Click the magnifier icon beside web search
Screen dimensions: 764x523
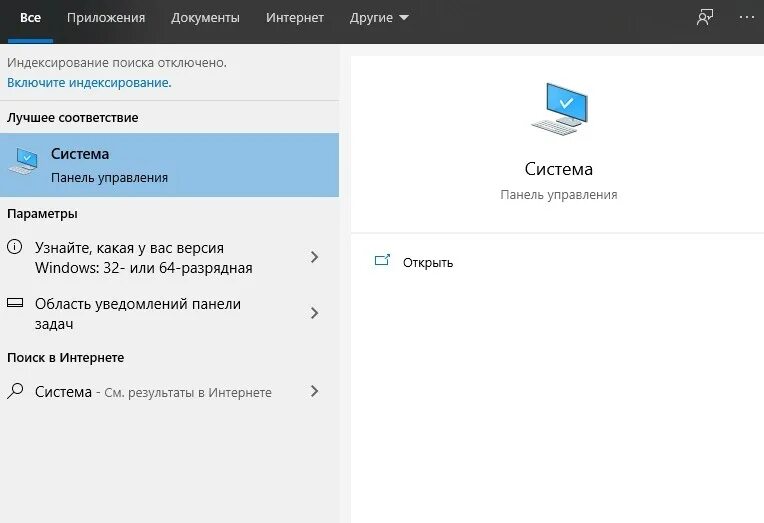pos(15,391)
